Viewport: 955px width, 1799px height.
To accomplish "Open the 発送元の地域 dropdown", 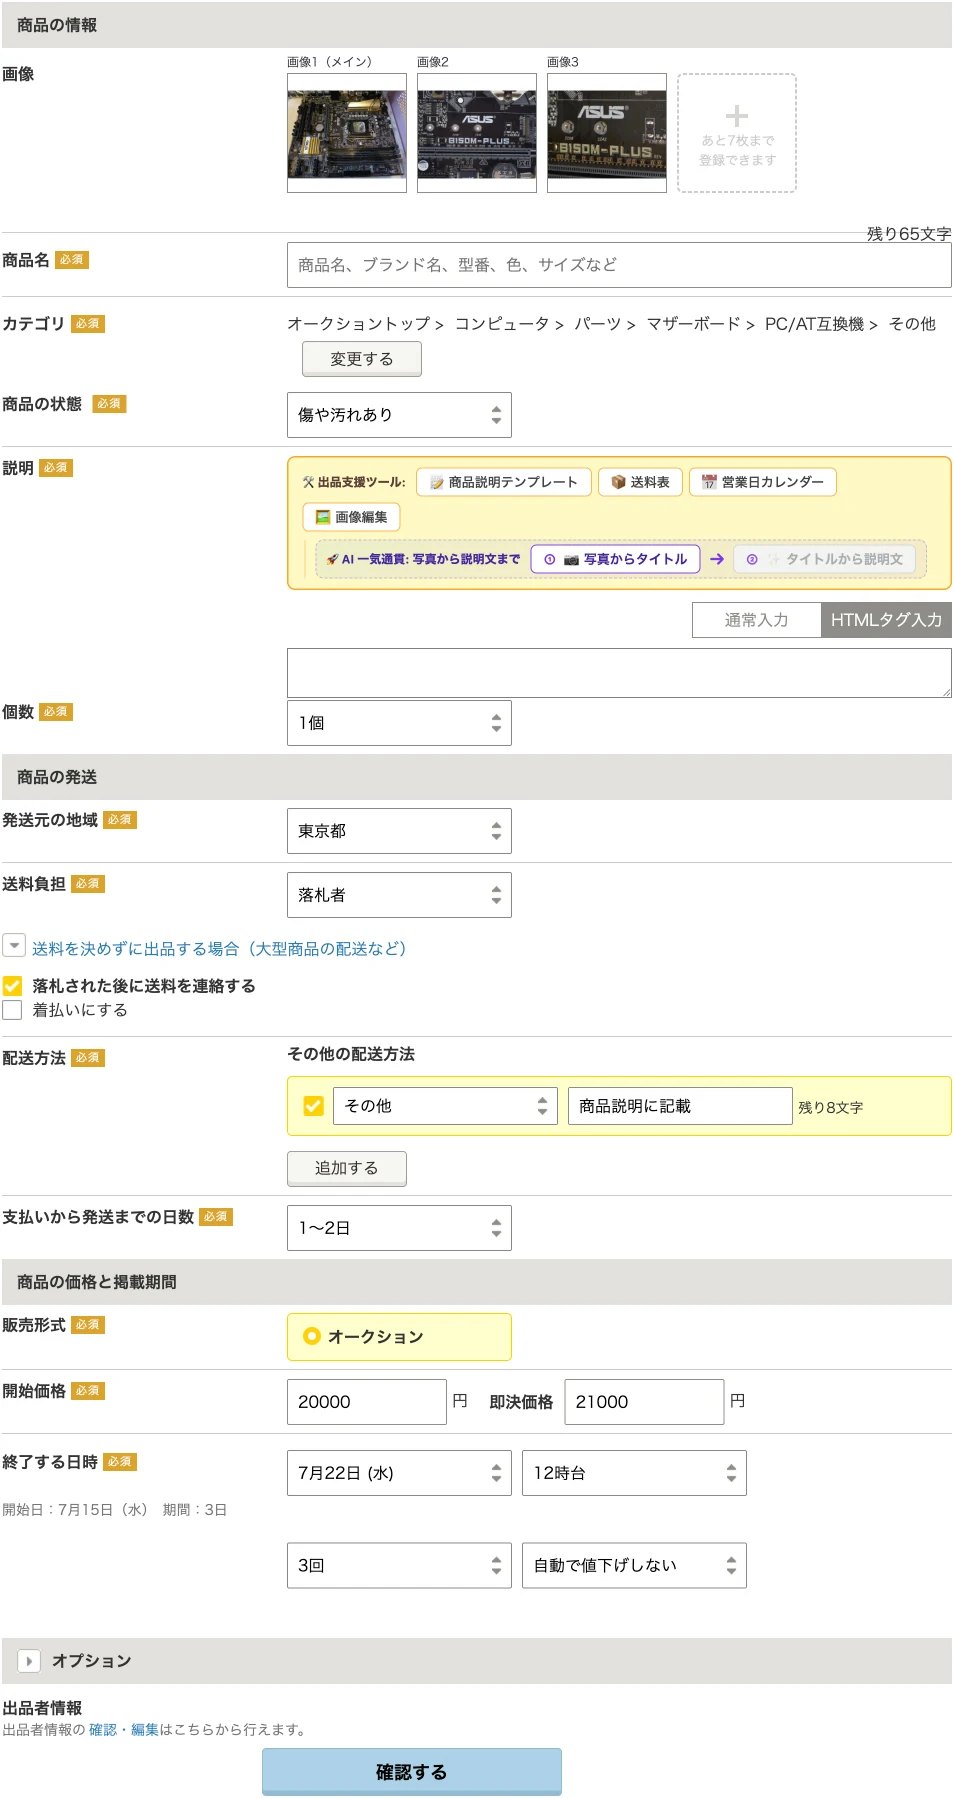I will click(x=399, y=831).
